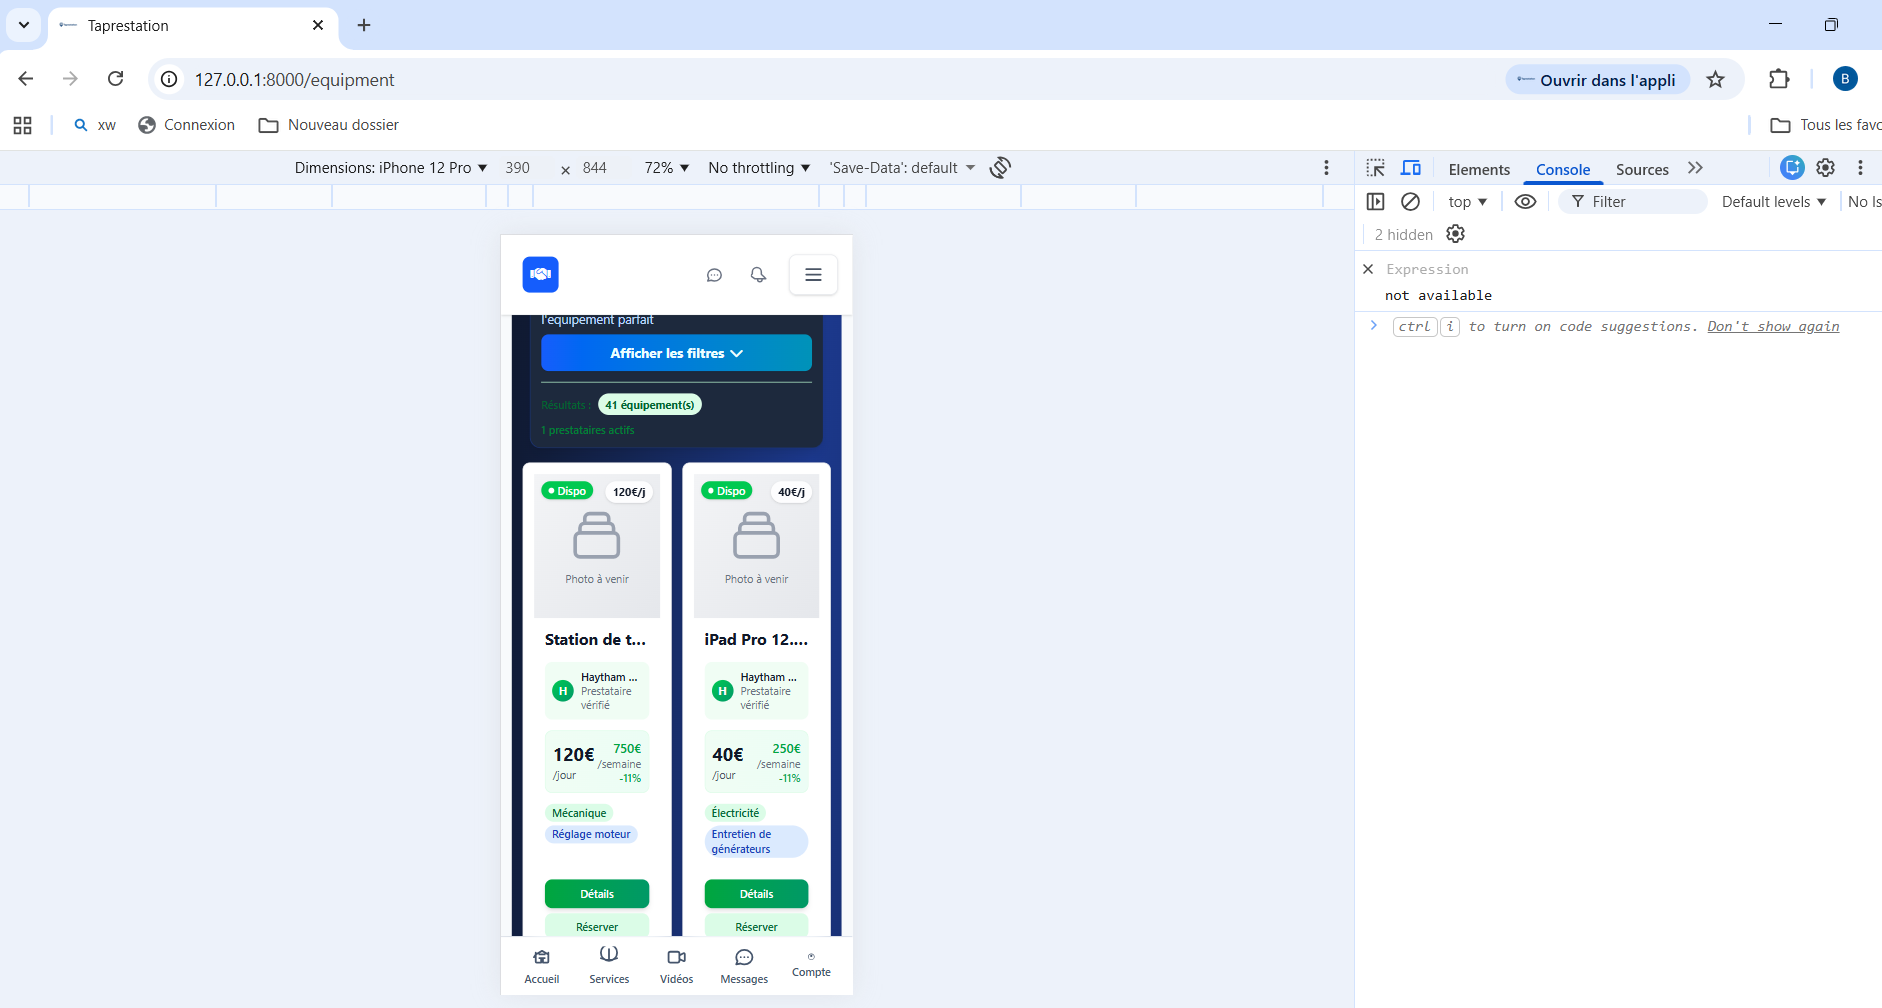Click the Afficher les filtres button

click(676, 353)
